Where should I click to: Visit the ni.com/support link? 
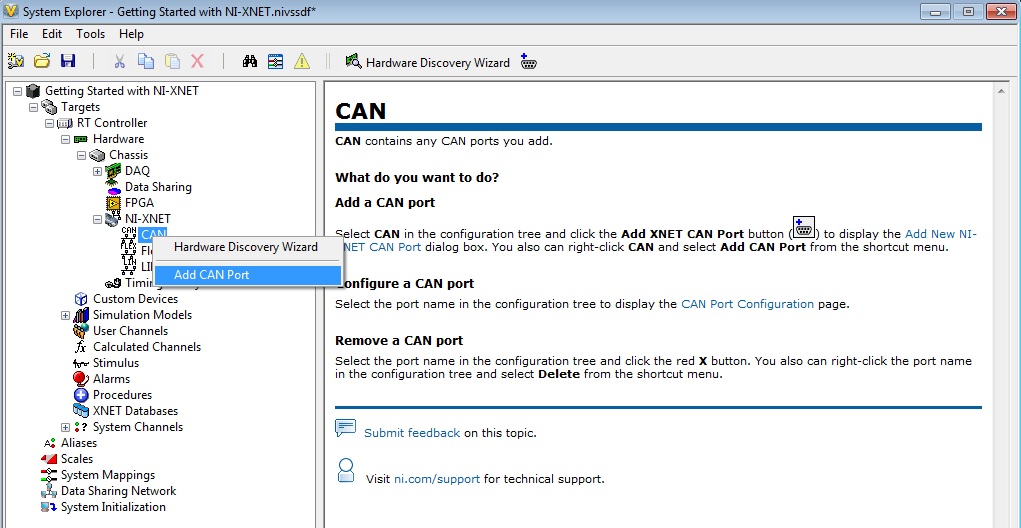(437, 479)
